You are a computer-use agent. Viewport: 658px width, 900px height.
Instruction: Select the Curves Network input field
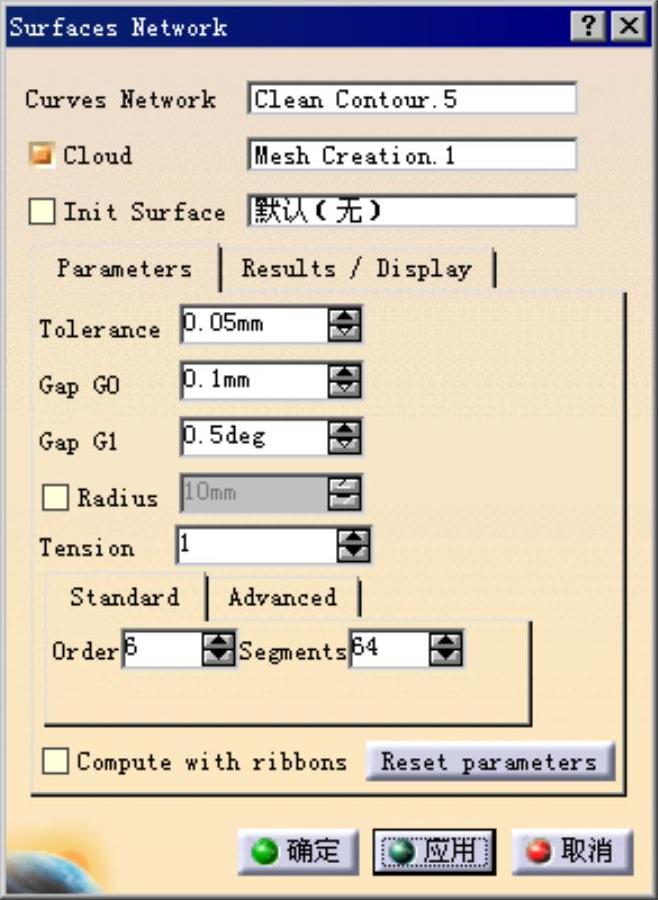(x=412, y=99)
